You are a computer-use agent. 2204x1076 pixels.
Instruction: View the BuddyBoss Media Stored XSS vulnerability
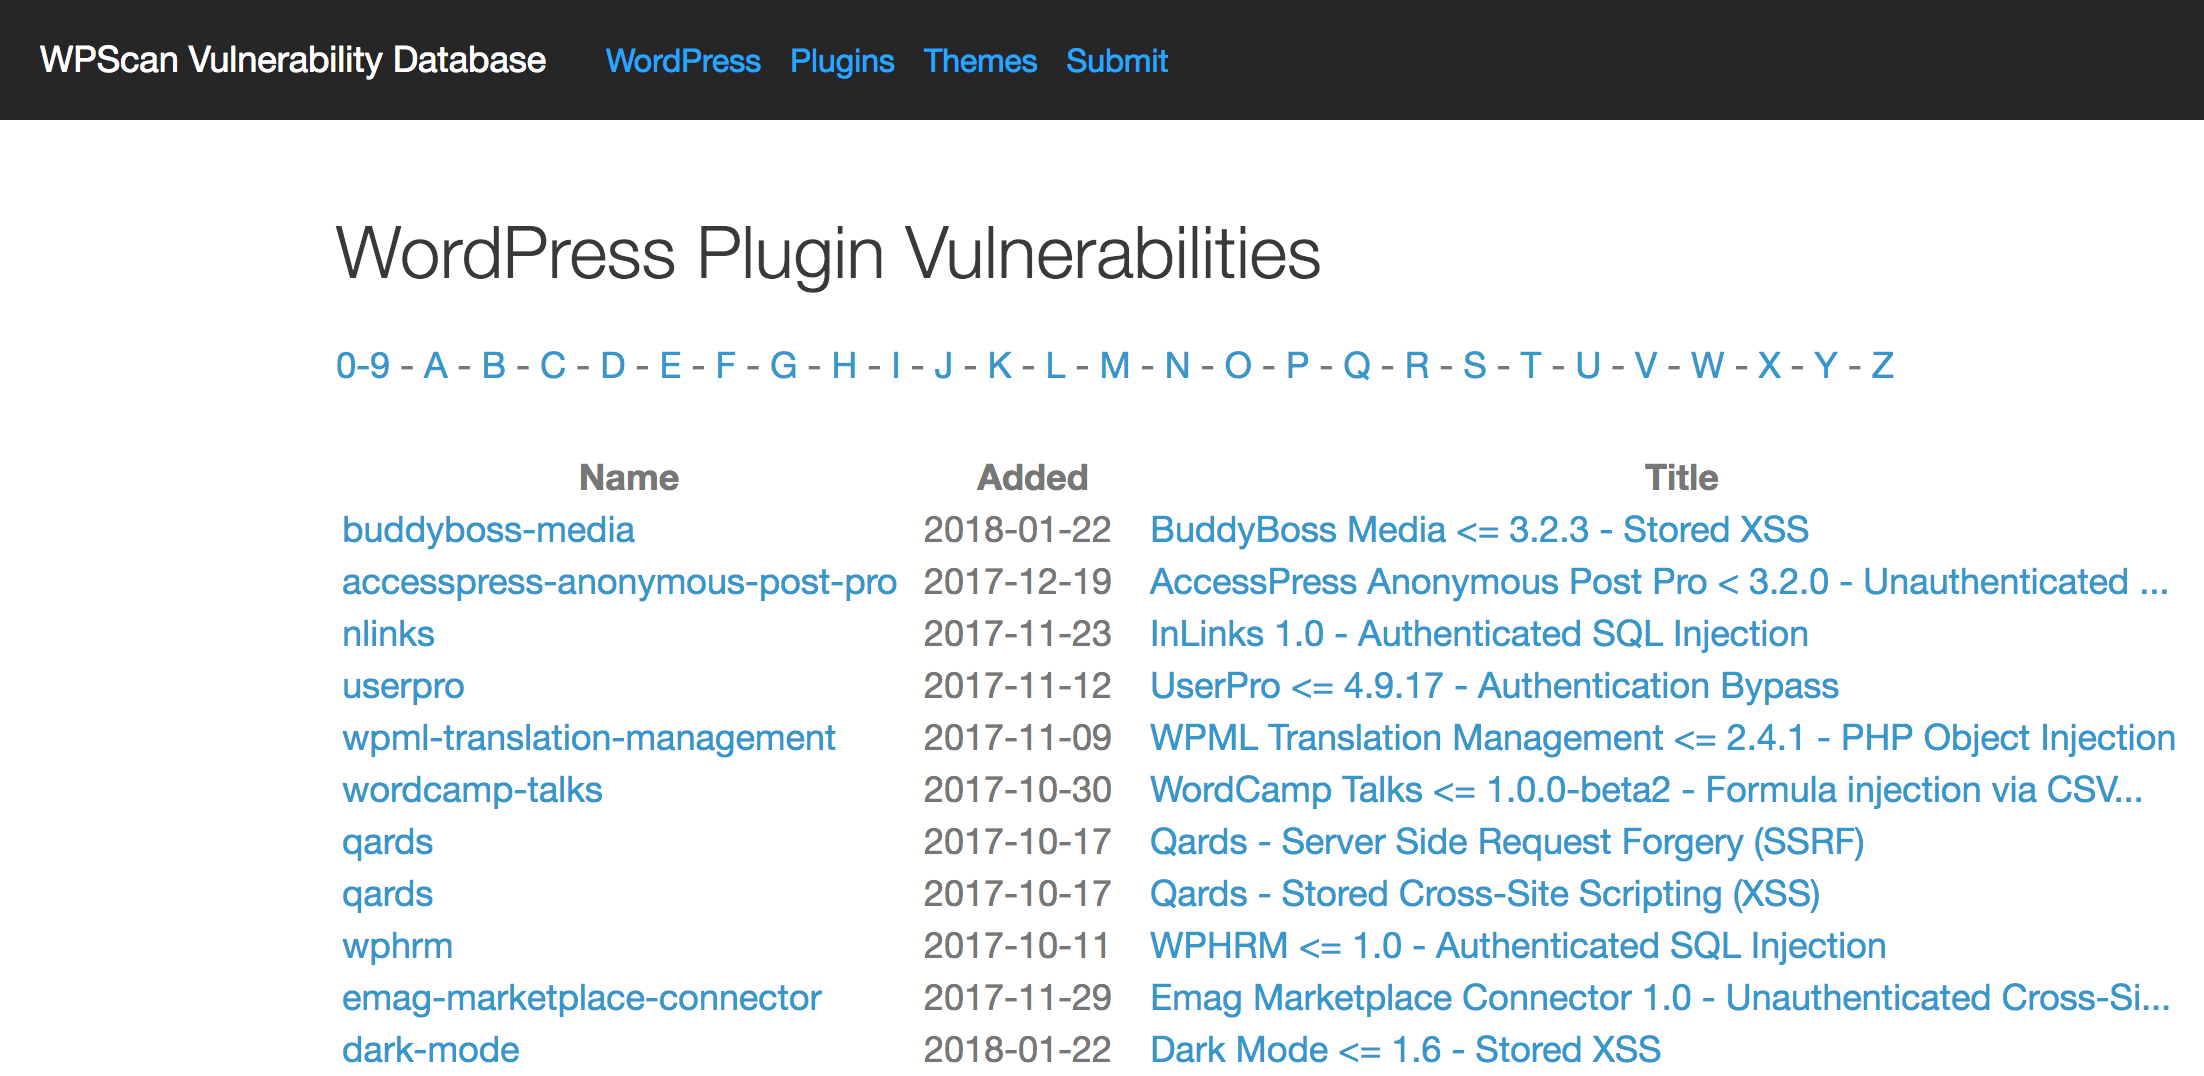point(1479,529)
